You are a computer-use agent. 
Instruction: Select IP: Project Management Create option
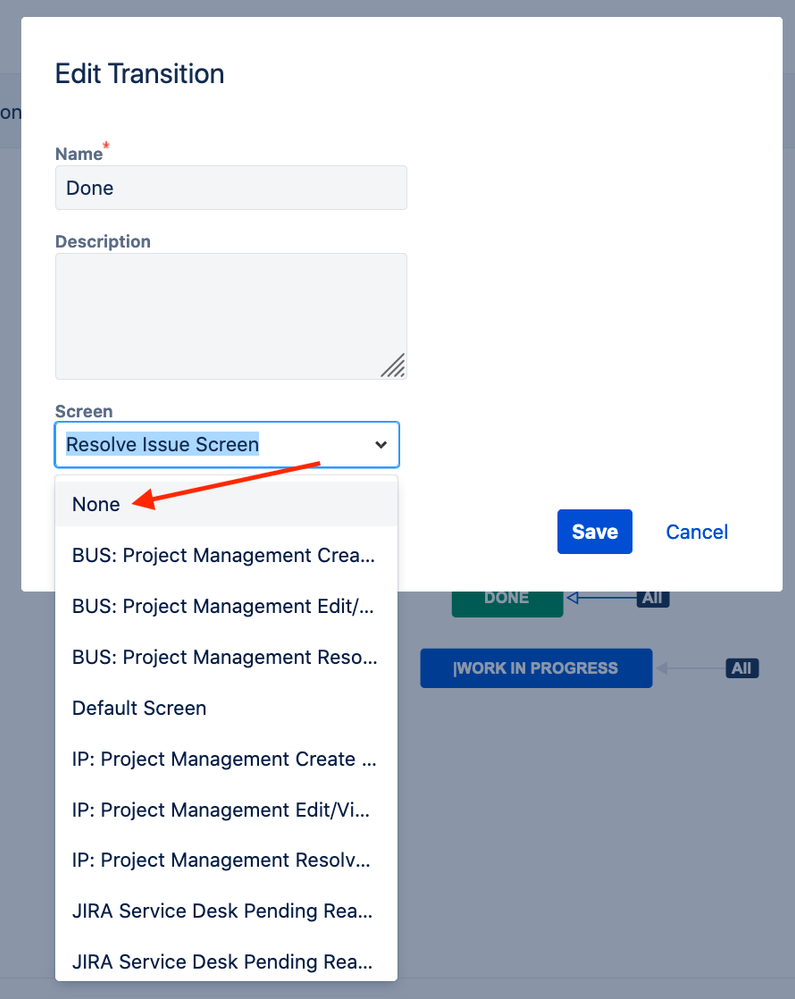pyautogui.click(x=226, y=759)
